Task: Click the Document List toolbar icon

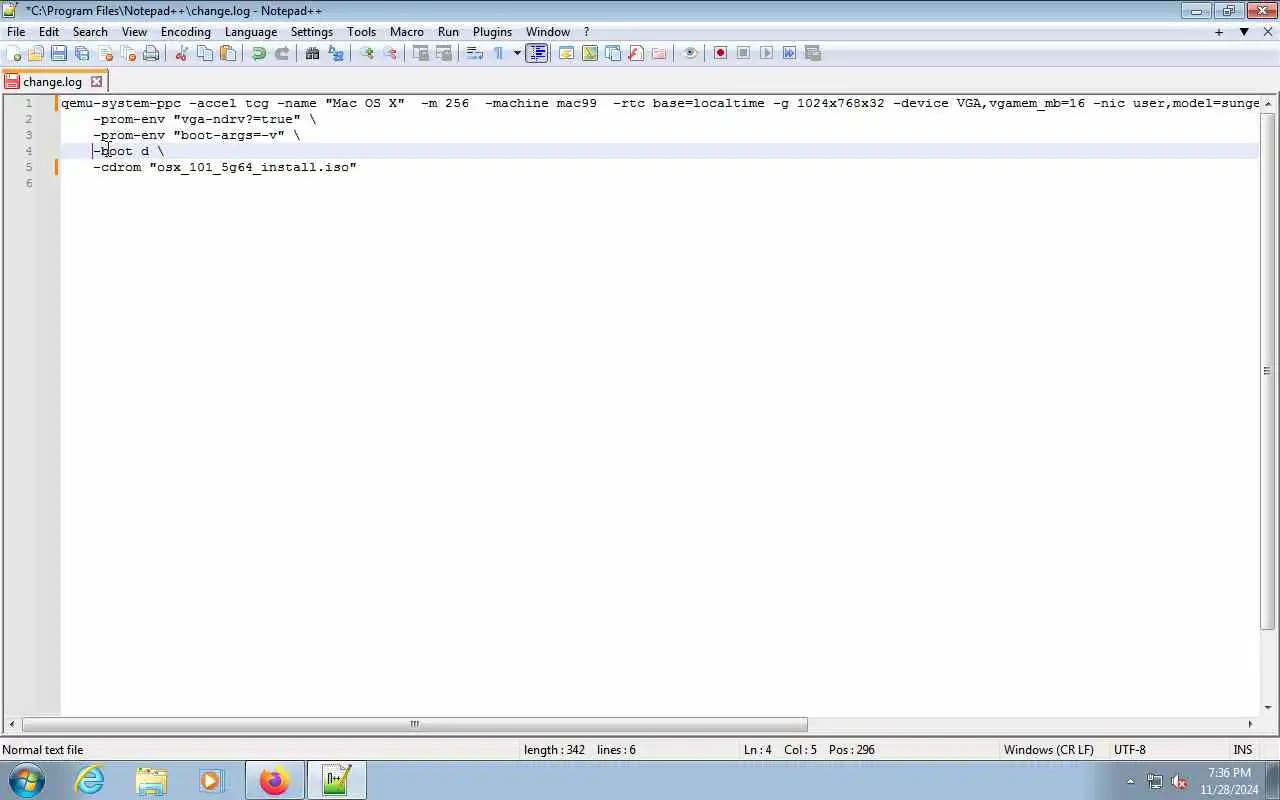Action: [613, 53]
